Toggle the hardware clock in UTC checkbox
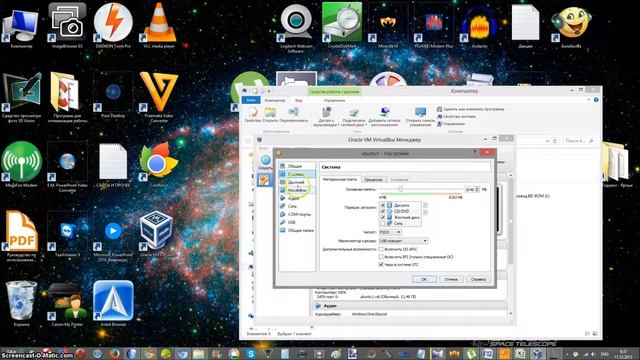640x360 pixels. [381, 264]
